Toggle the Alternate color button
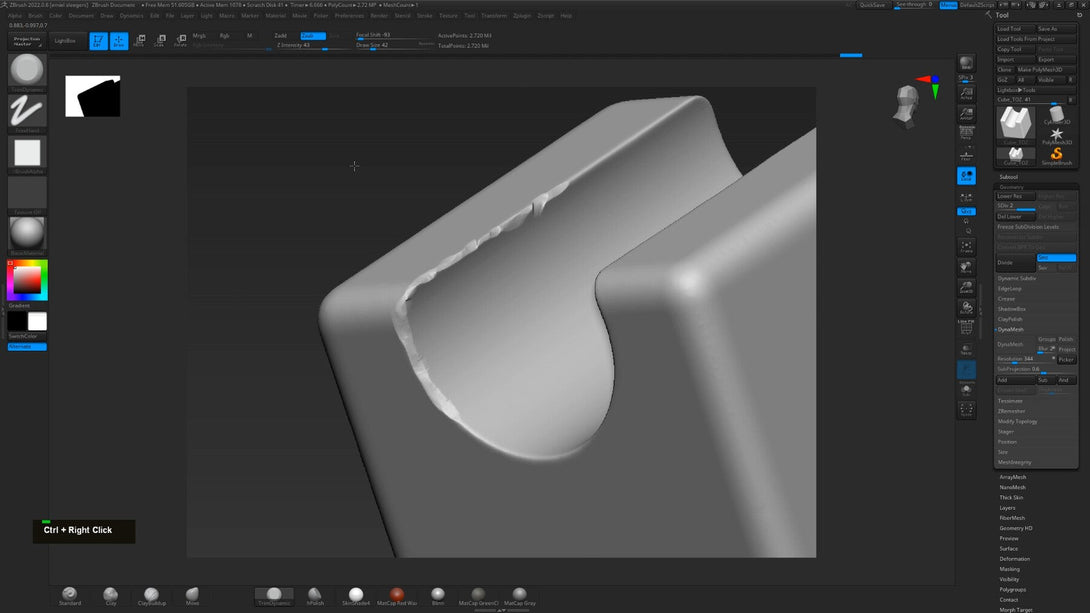This screenshot has height=613, width=1090. (27, 346)
